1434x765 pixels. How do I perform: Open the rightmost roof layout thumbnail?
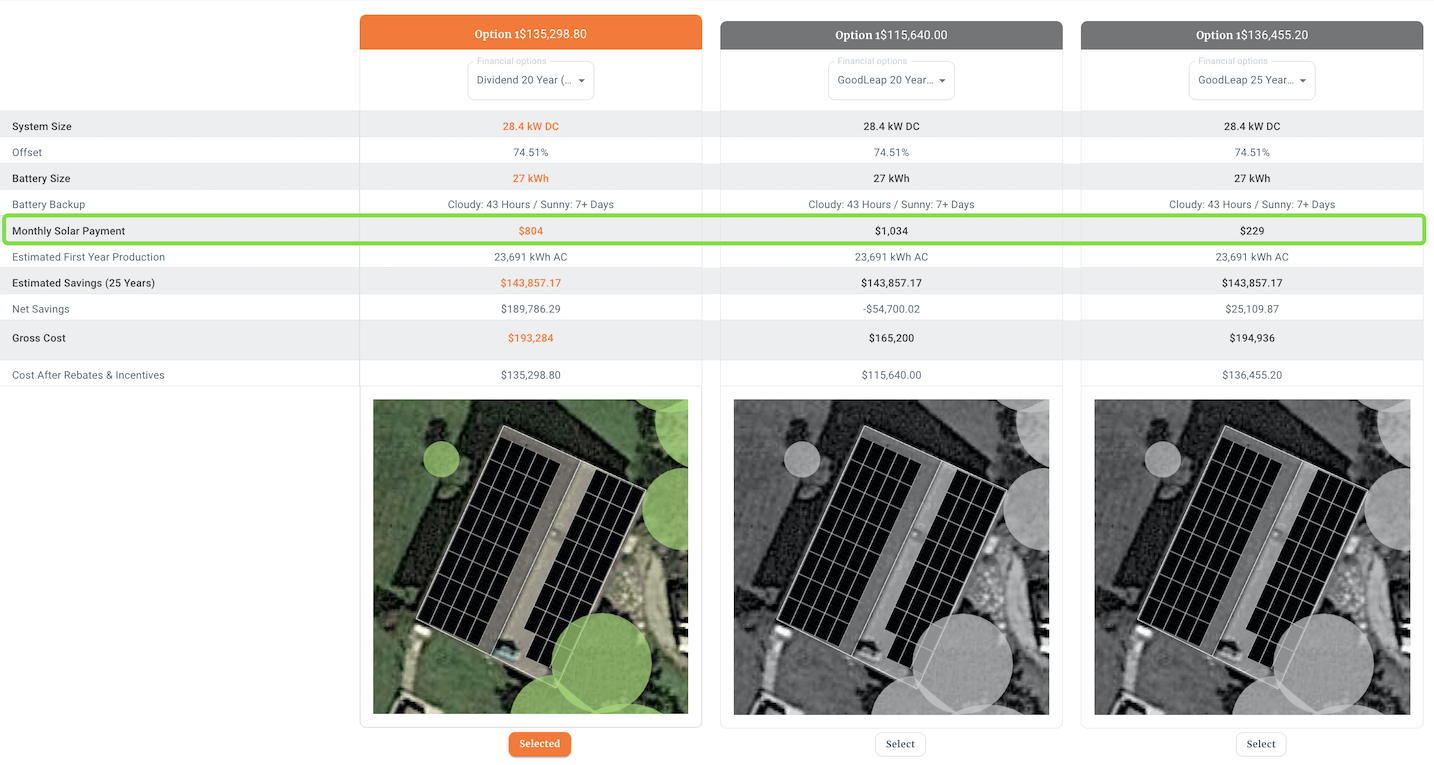click(1252, 557)
